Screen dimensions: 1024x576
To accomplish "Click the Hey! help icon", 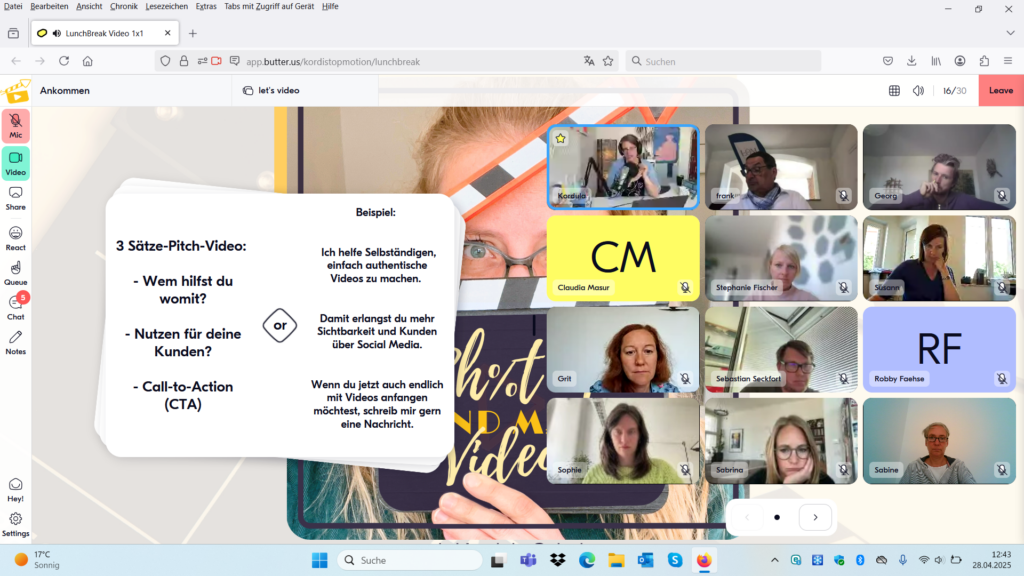I will 16,489.
